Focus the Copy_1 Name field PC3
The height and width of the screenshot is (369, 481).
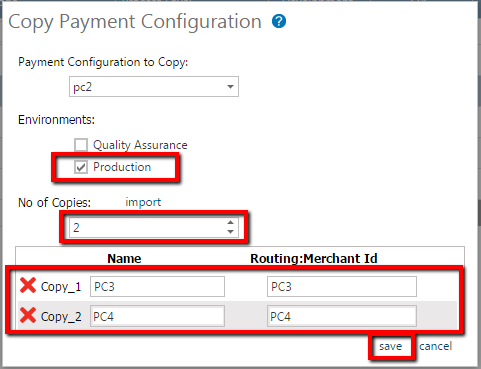[157, 286]
